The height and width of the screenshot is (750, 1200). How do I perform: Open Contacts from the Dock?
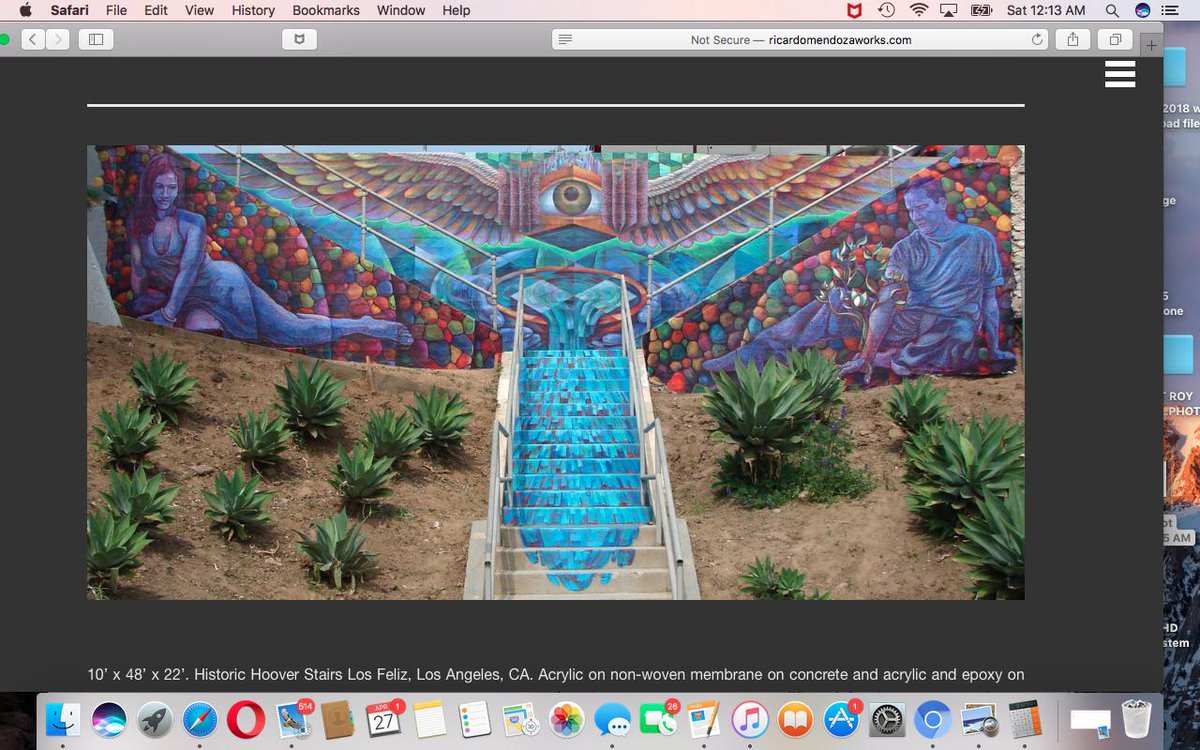coord(338,719)
